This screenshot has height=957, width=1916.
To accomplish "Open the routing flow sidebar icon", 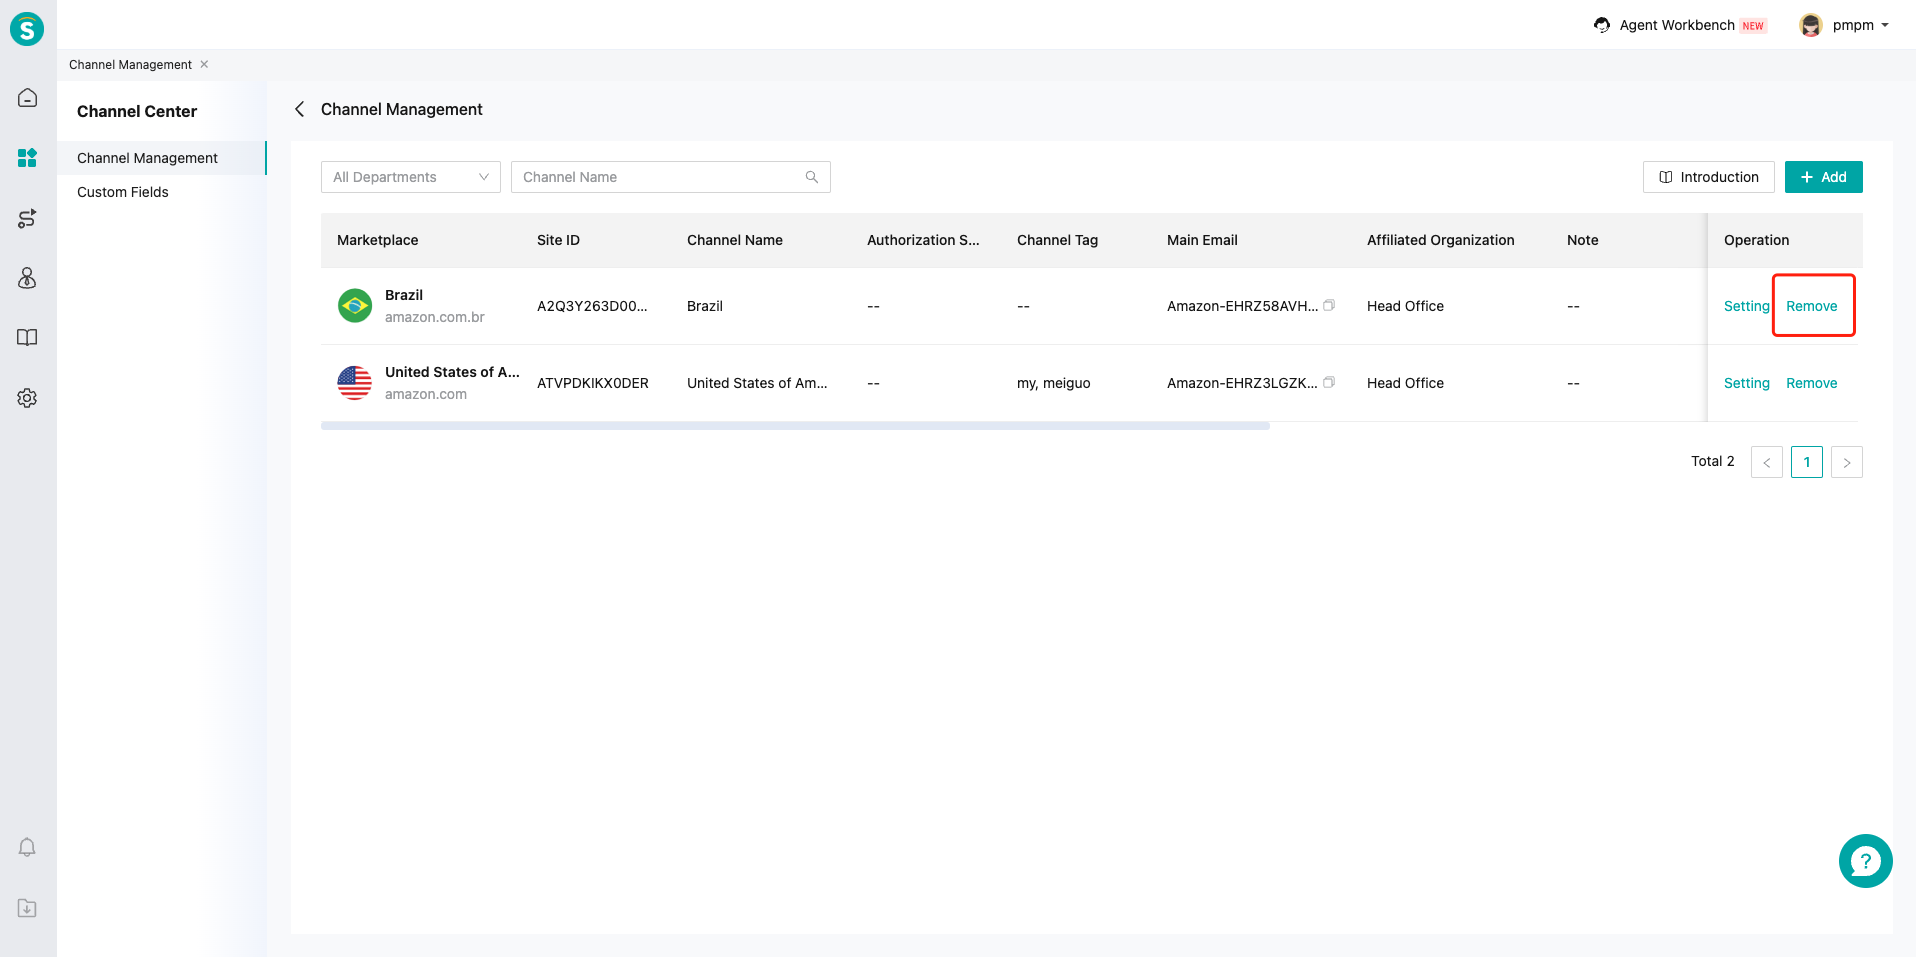I will pyautogui.click(x=27, y=218).
